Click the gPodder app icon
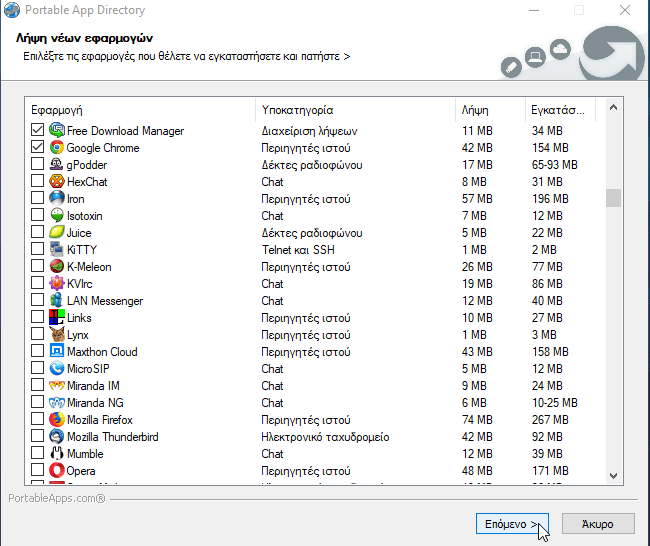650x546 pixels. pyautogui.click(x=57, y=165)
